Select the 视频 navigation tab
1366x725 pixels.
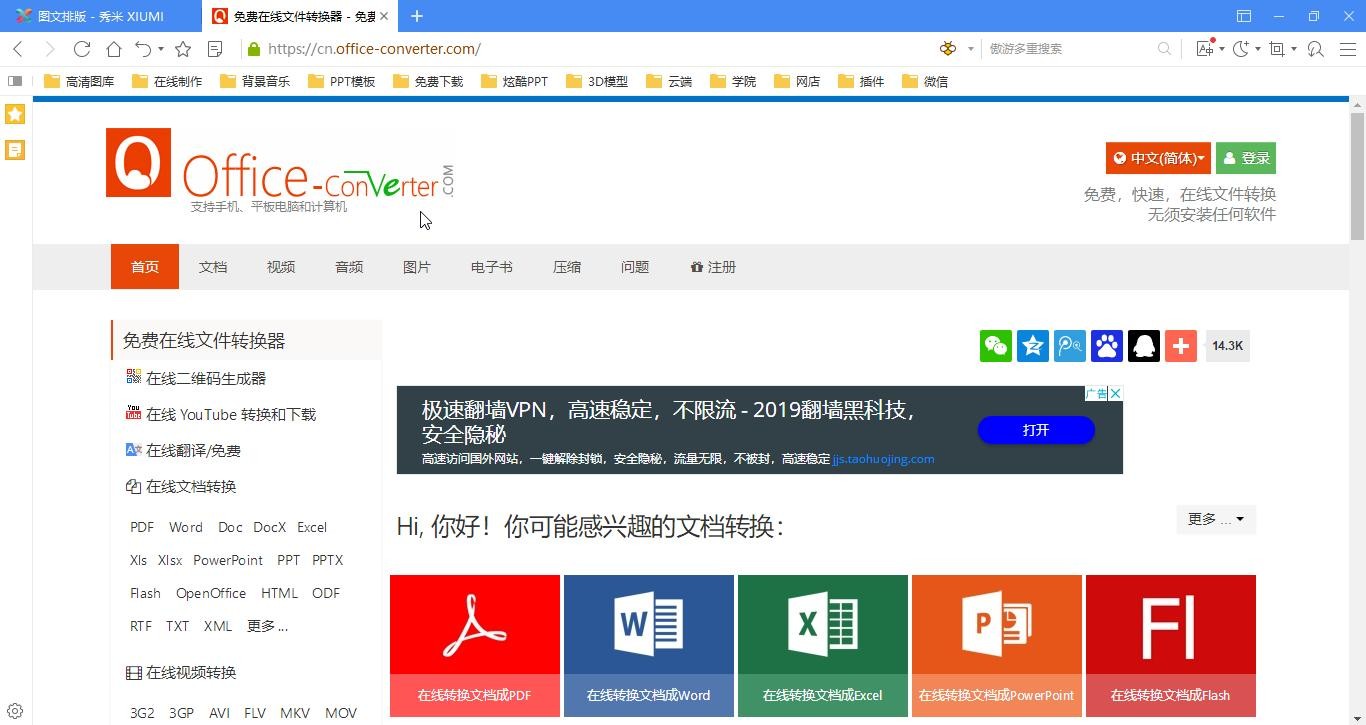[x=281, y=267]
